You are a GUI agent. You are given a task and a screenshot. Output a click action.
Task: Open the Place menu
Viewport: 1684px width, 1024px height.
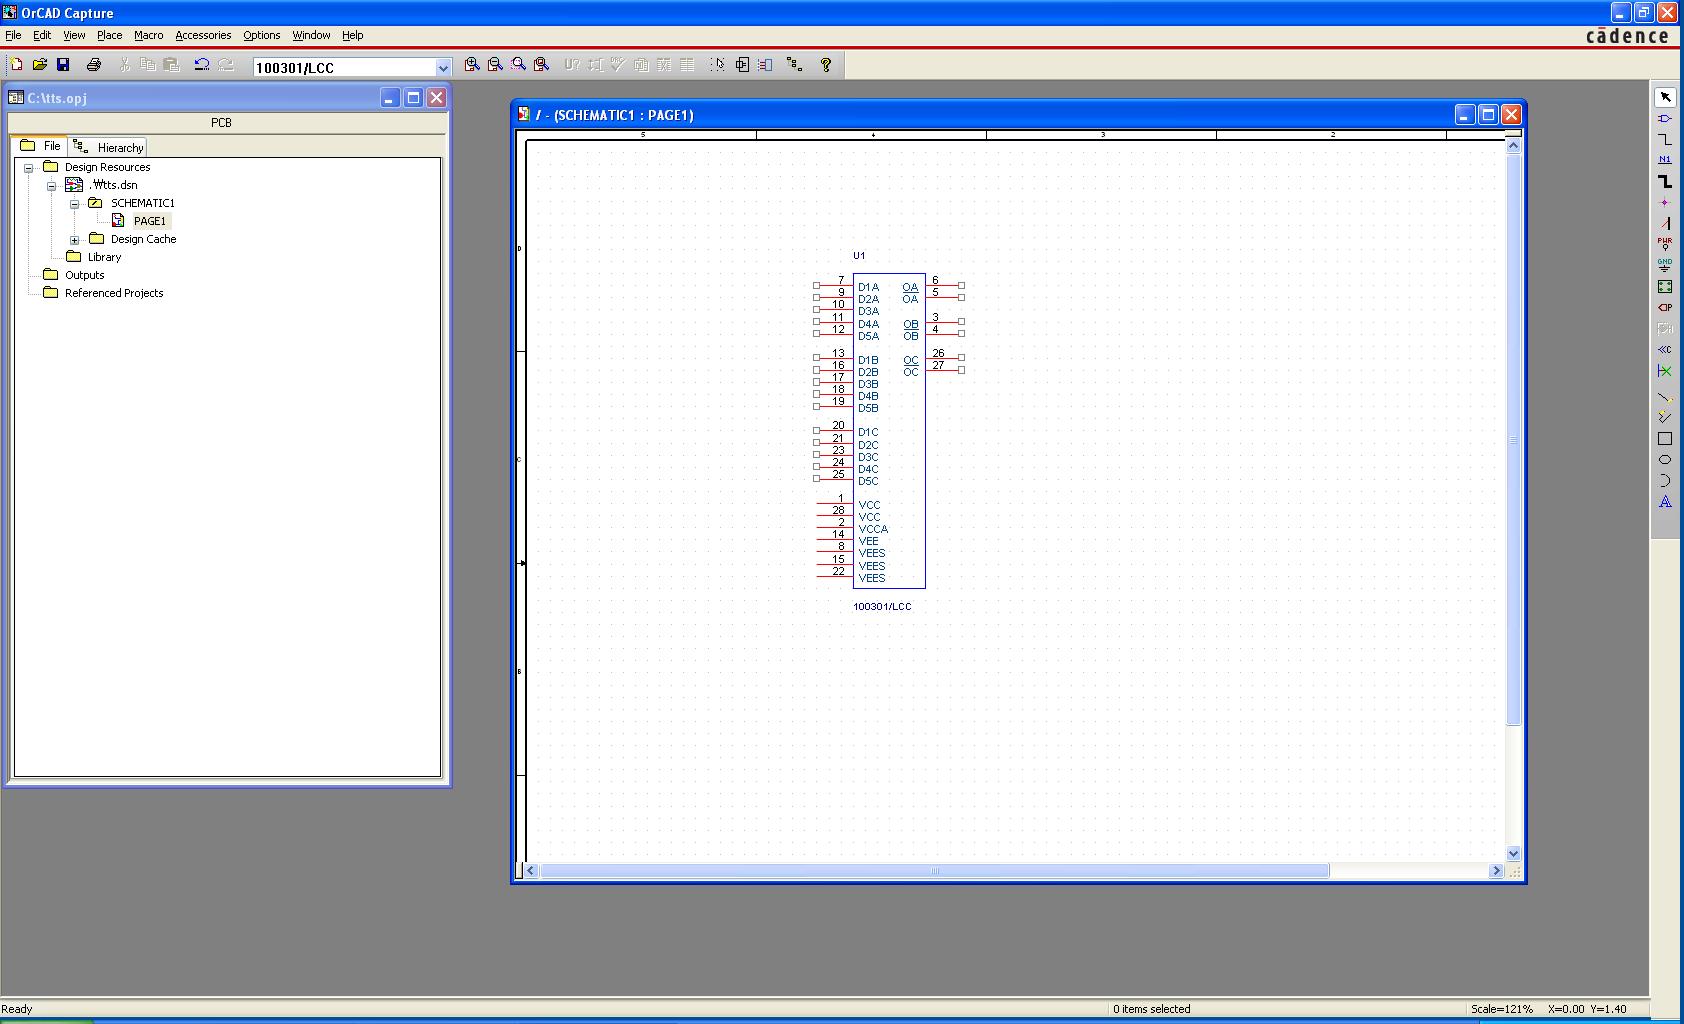(109, 35)
